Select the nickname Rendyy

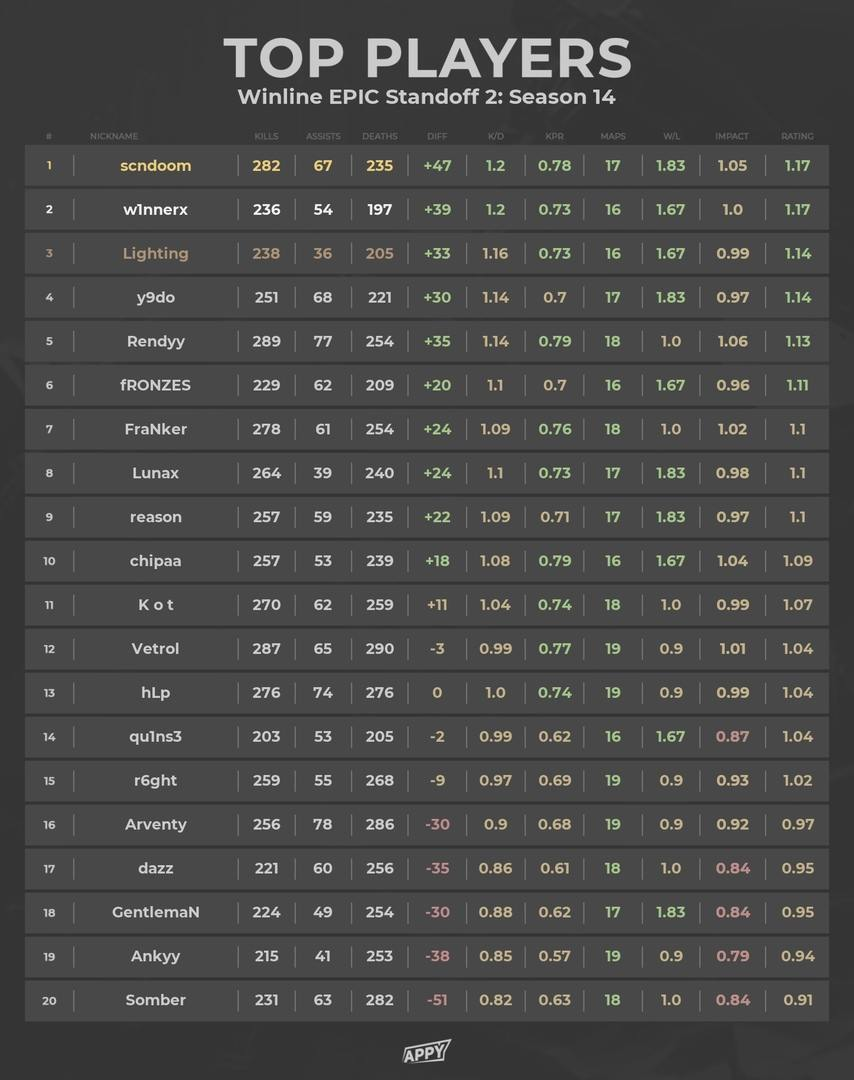click(156, 342)
